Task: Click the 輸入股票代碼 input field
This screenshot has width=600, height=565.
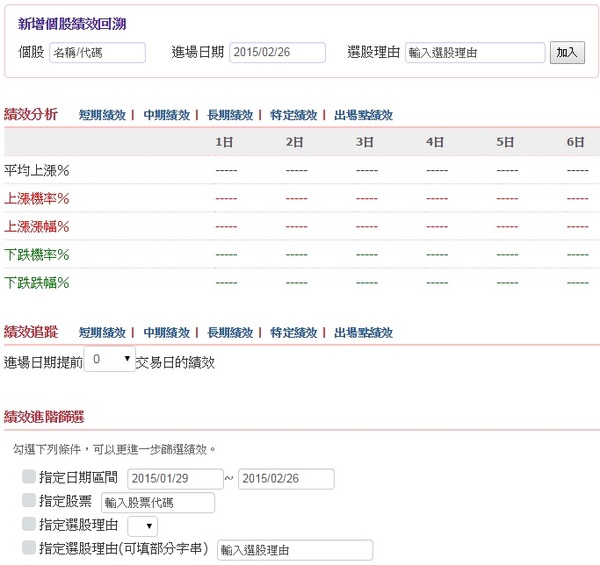Action: [158, 502]
